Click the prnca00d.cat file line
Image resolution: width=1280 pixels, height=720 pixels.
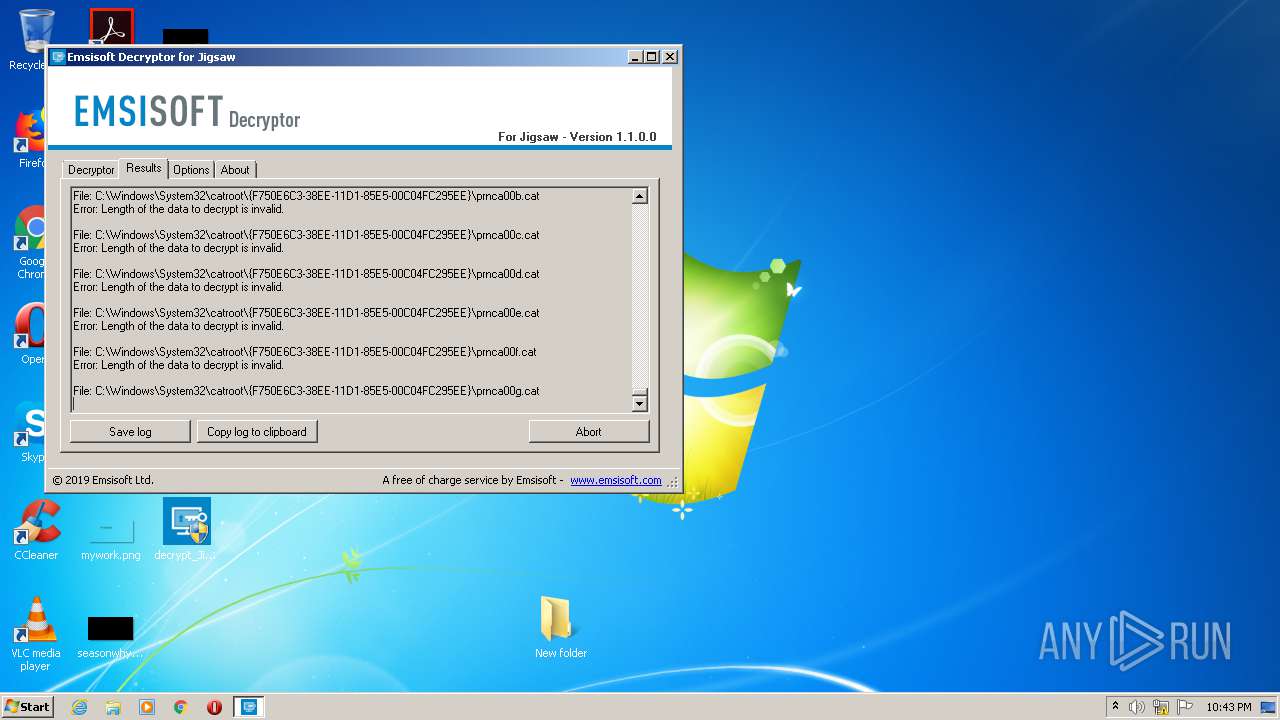pos(306,274)
